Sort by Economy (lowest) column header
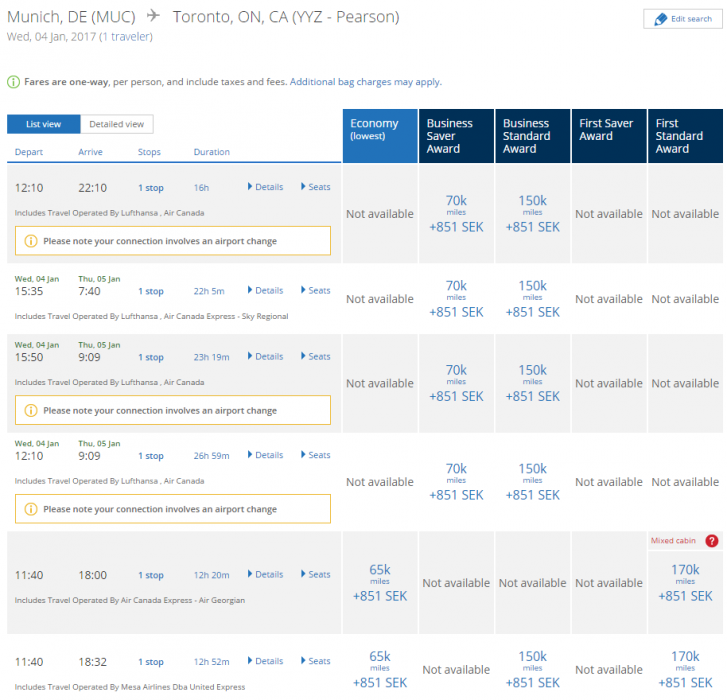727x700 pixels. click(380, 136)
